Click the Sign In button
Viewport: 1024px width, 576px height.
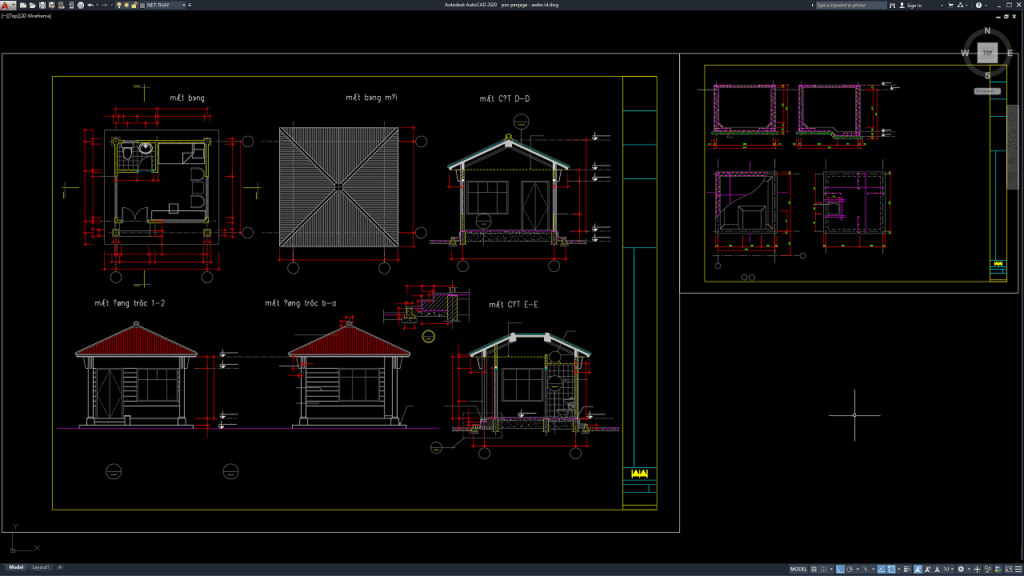click(913, 4)
